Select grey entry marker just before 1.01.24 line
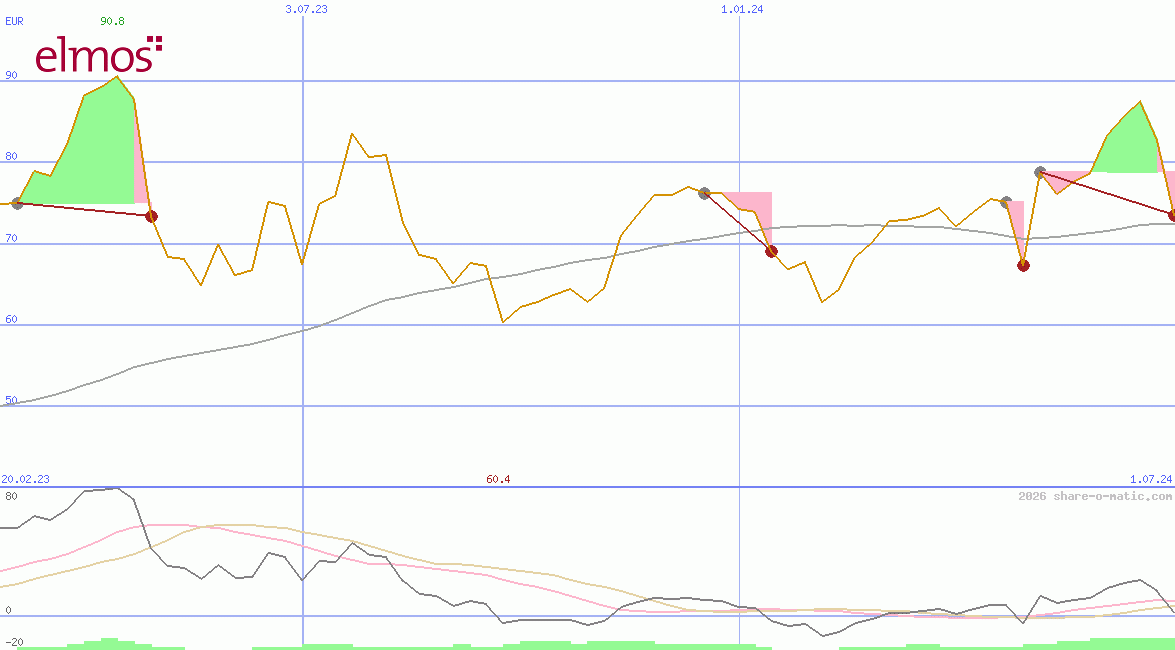1175x650 pixels. coord(704,193)
